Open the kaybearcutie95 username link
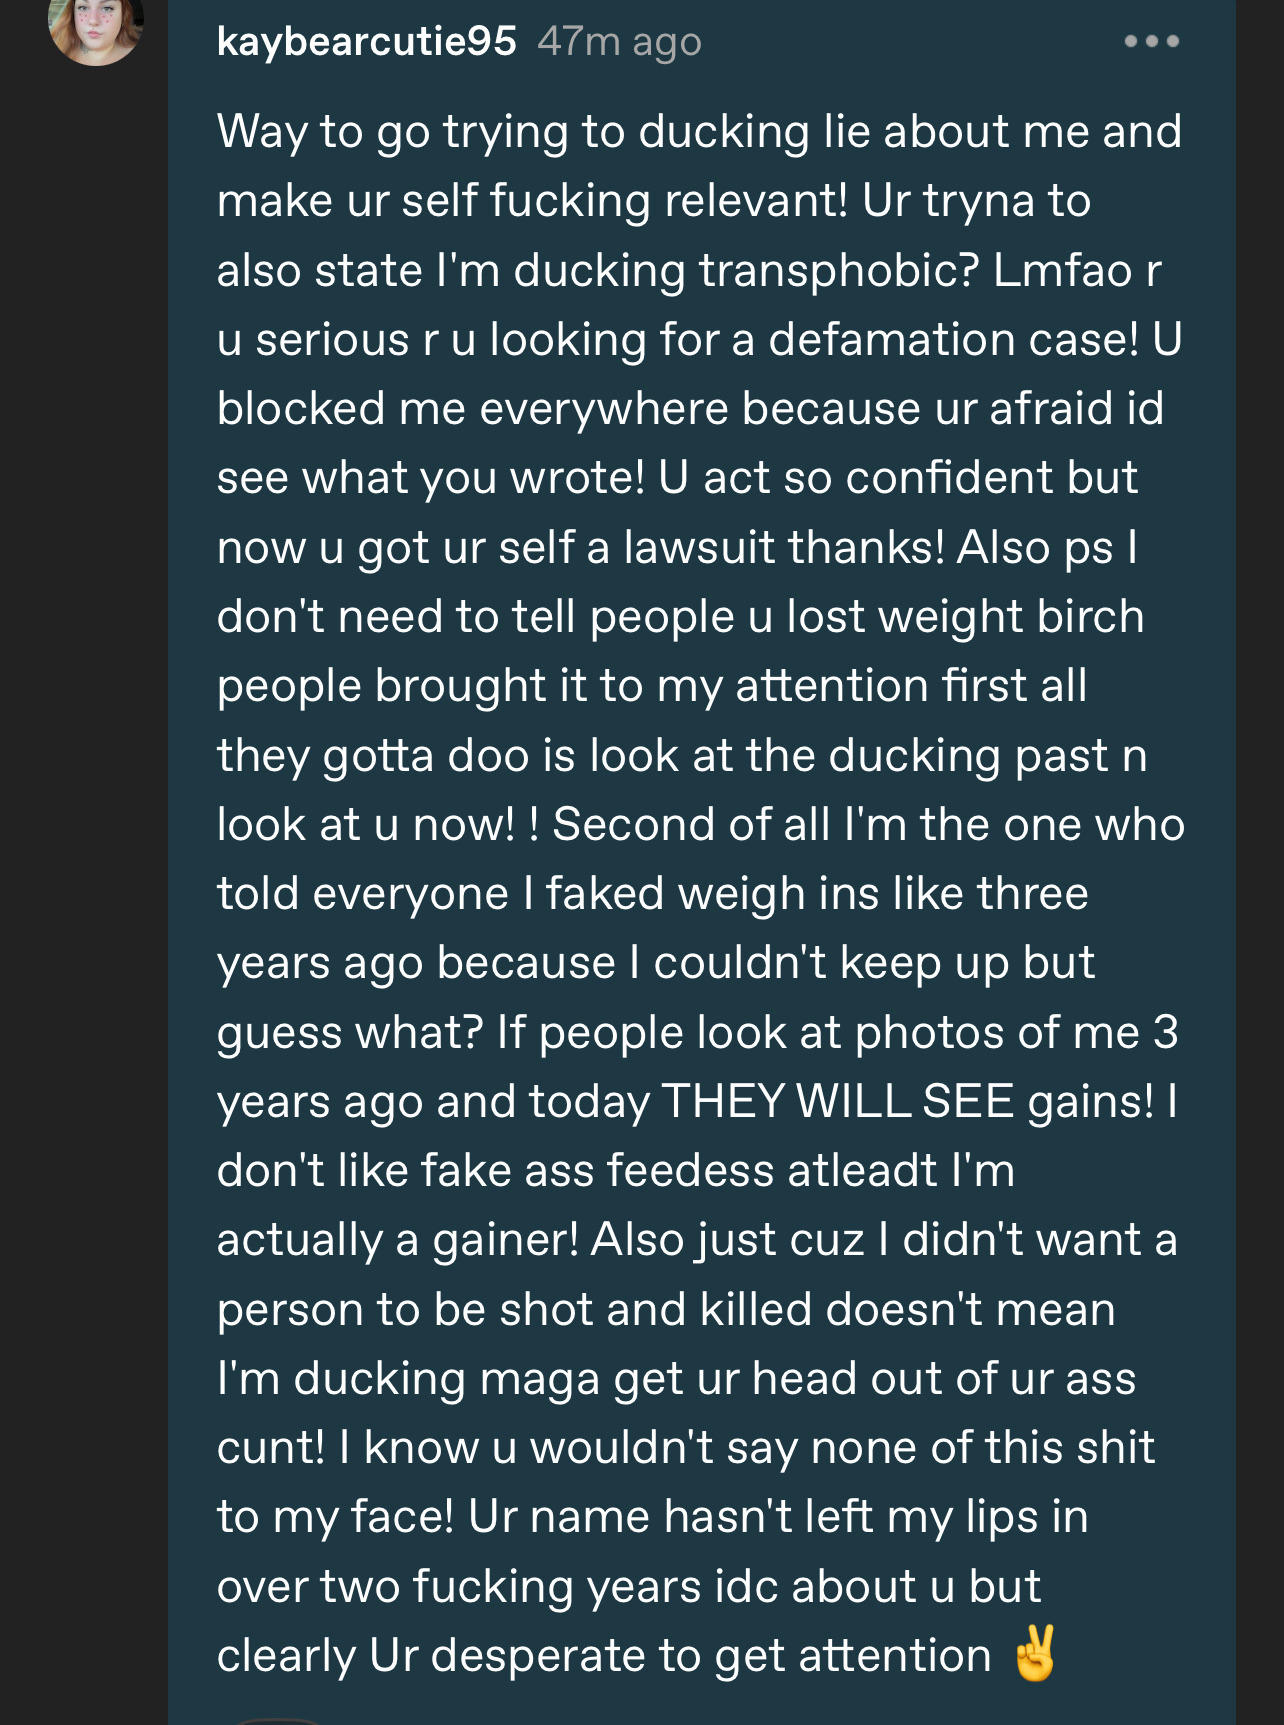 pyautogui.click(x=366, y=42)
